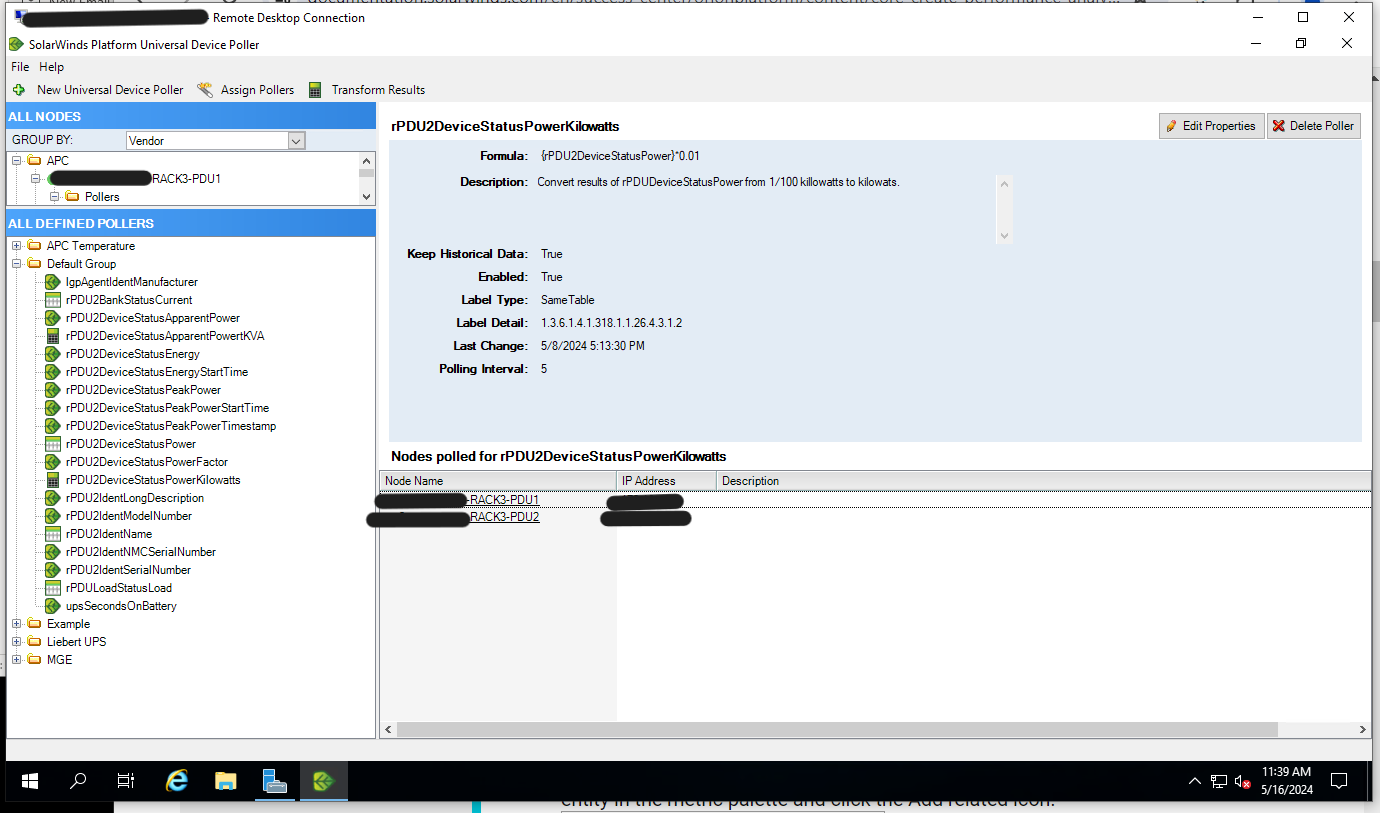This screenshot has height=813, width=1380.
Task: Select rPDU2DeviceStatusEnergy poller icon
Action: coord(54,354)
